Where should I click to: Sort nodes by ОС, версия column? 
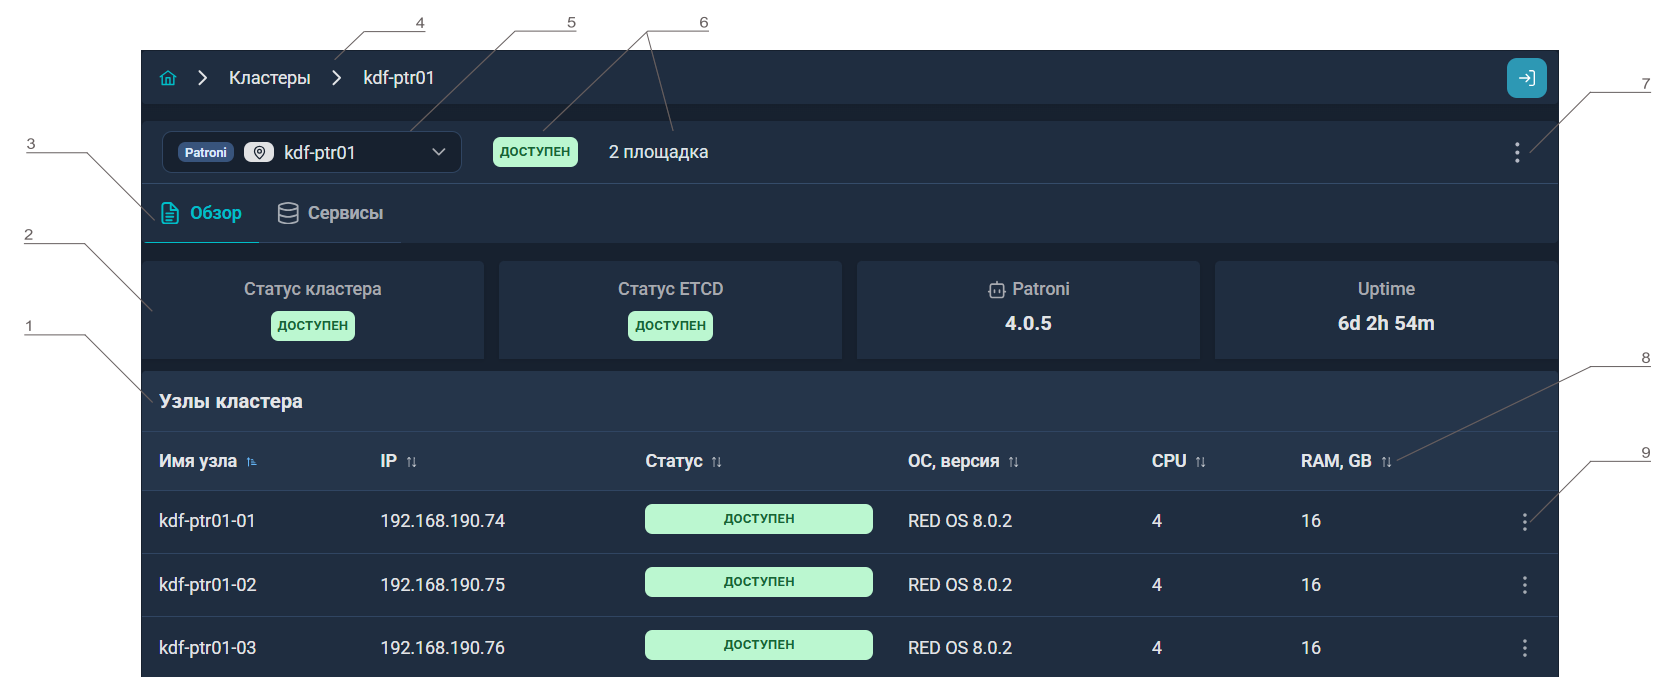click(x=1013, y=462)
